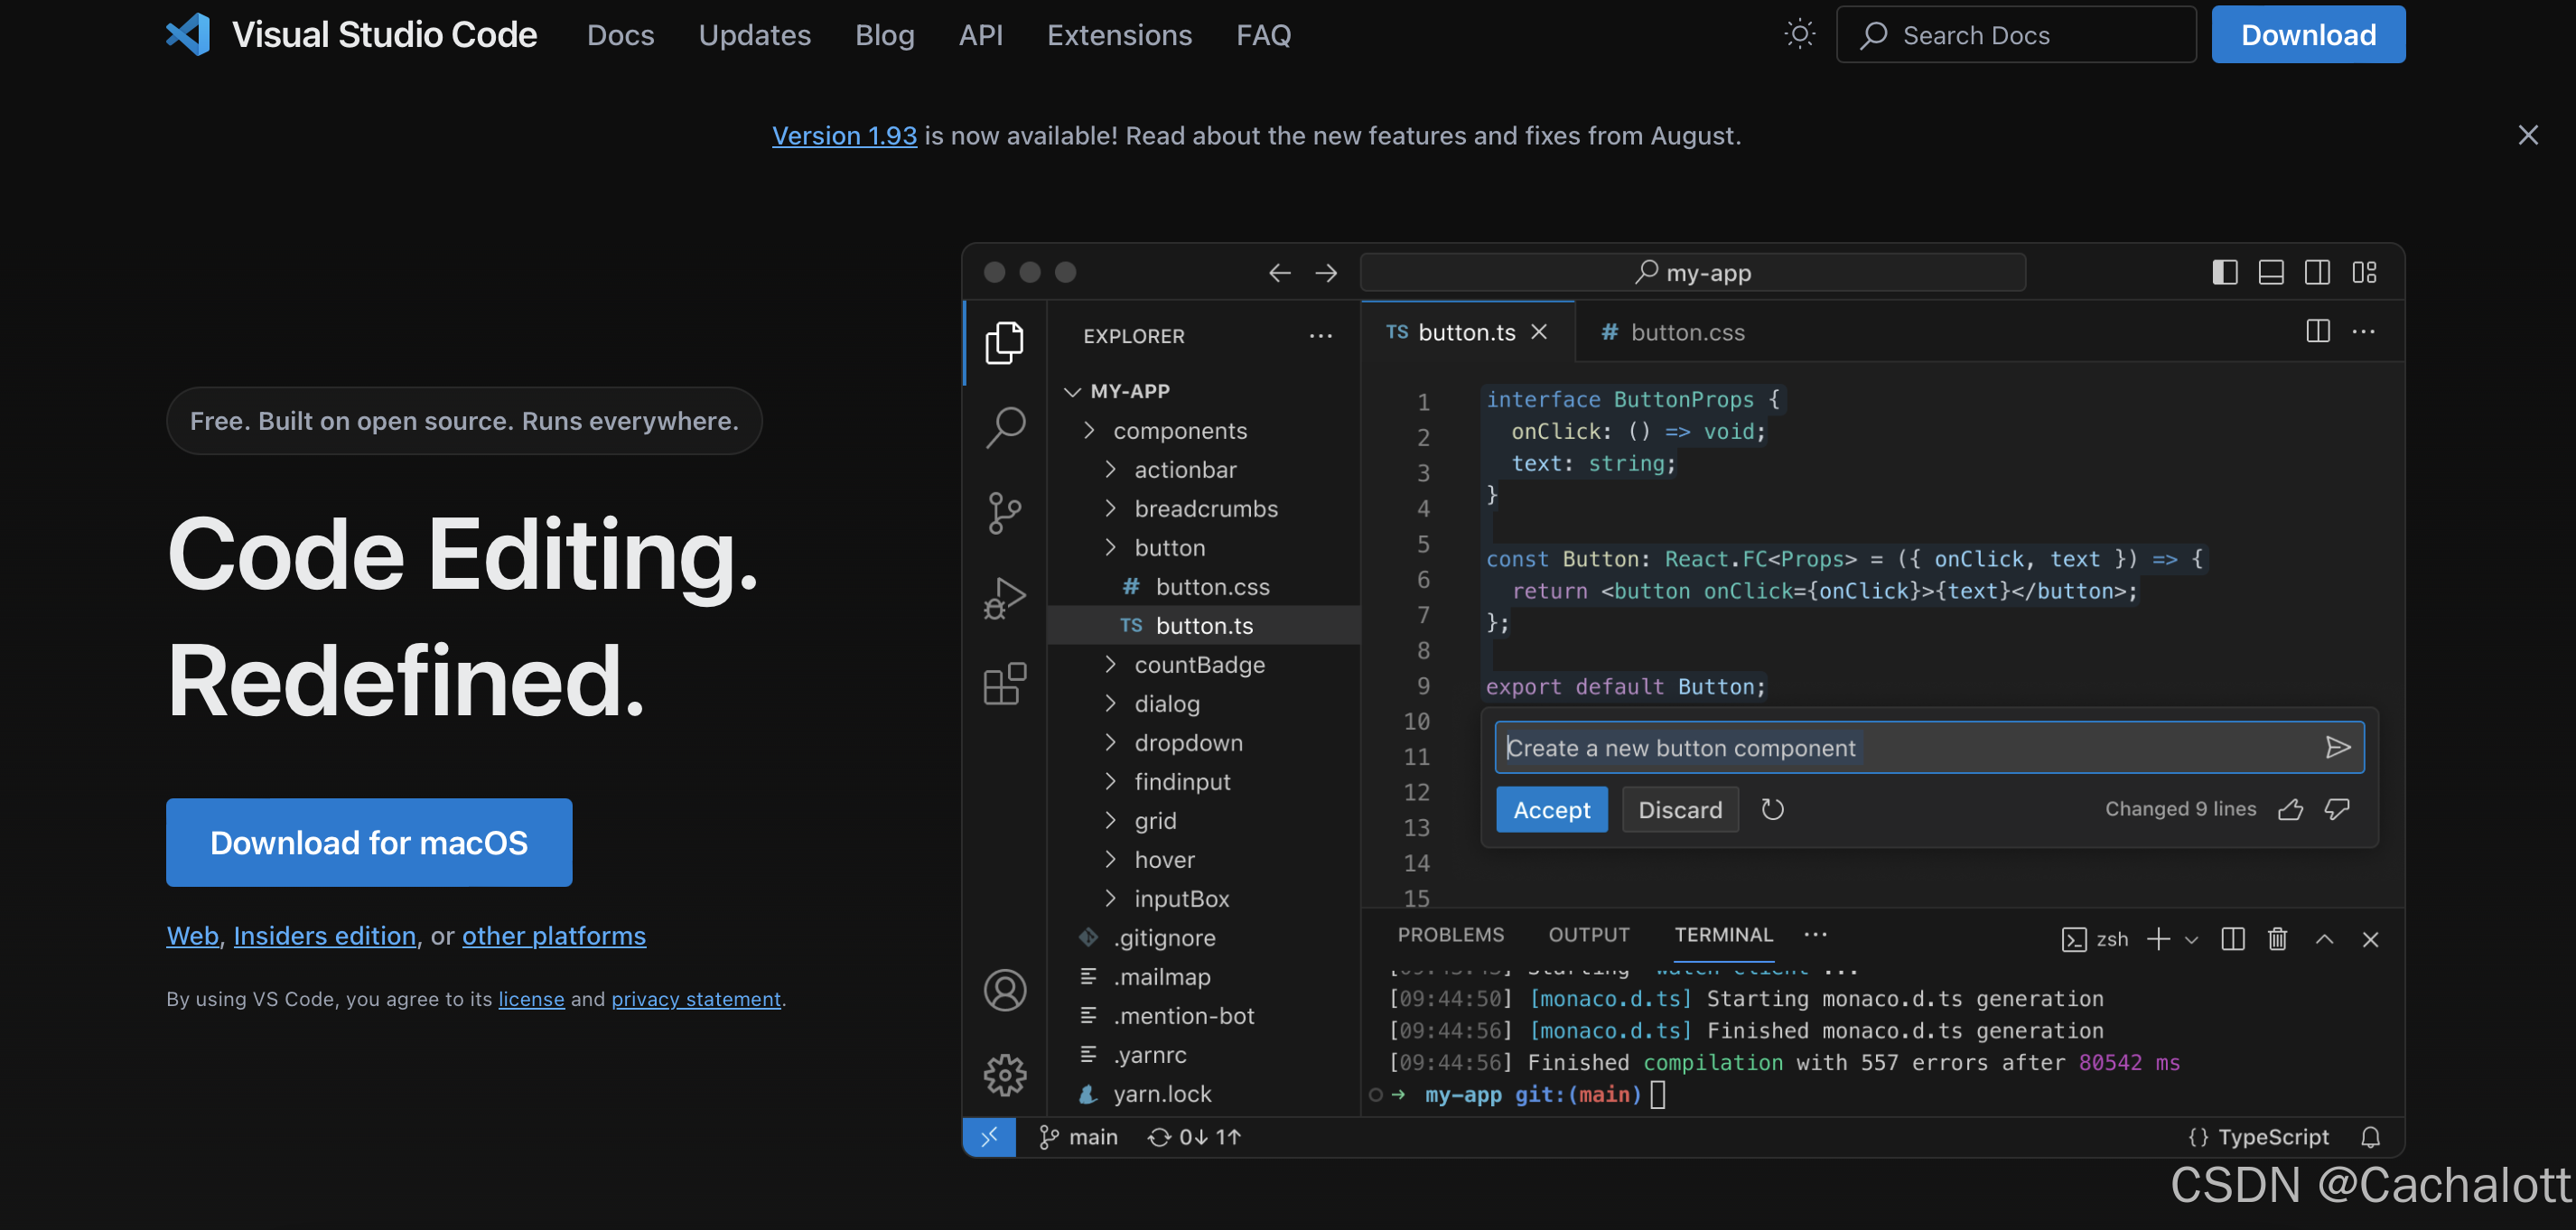Image resolution: width=2576 pixels, height=1230 pixels.
Task: Click the blue Download button in header
Action: click(2308, 35)
